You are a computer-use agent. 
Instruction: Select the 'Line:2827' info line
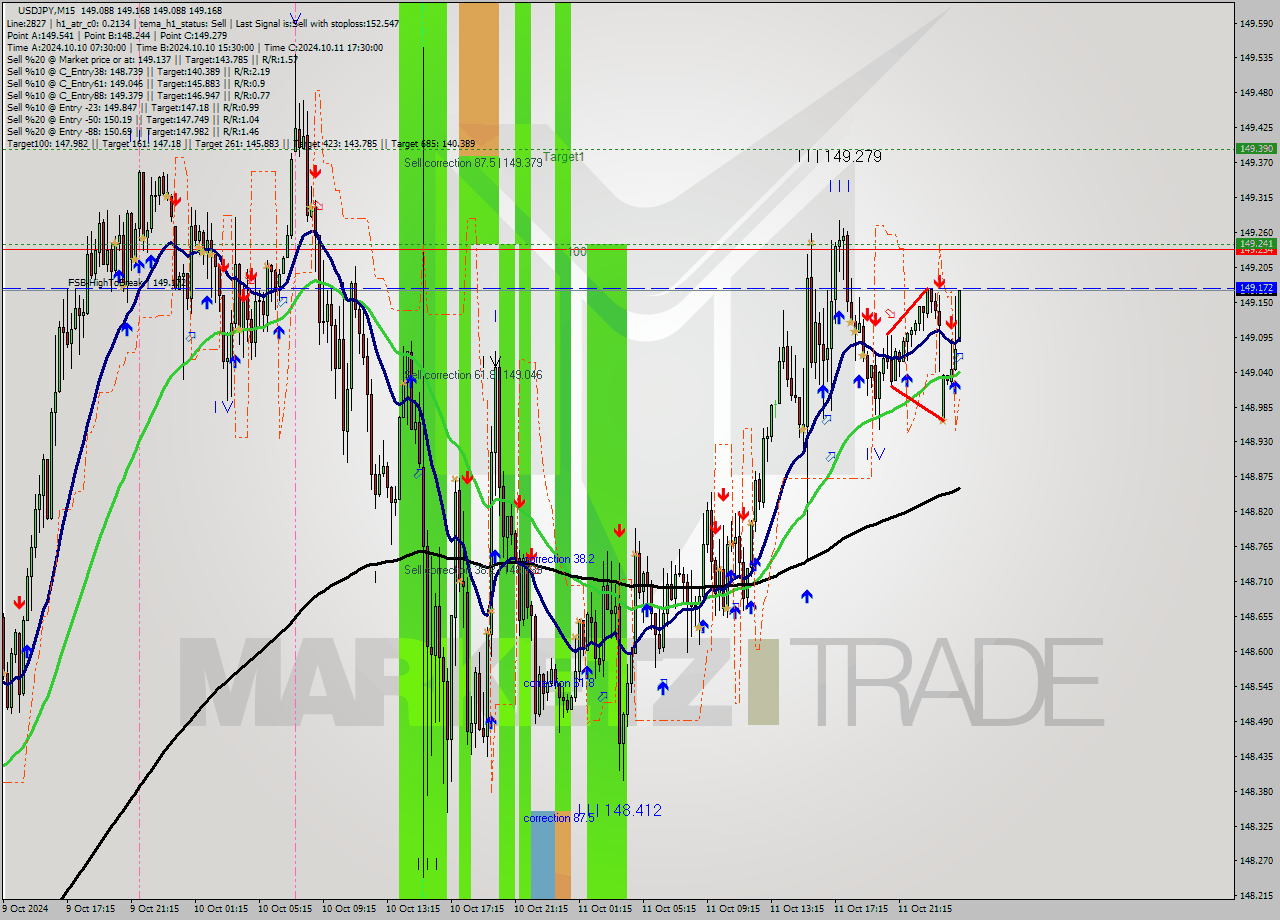click(x=202, y=23)
